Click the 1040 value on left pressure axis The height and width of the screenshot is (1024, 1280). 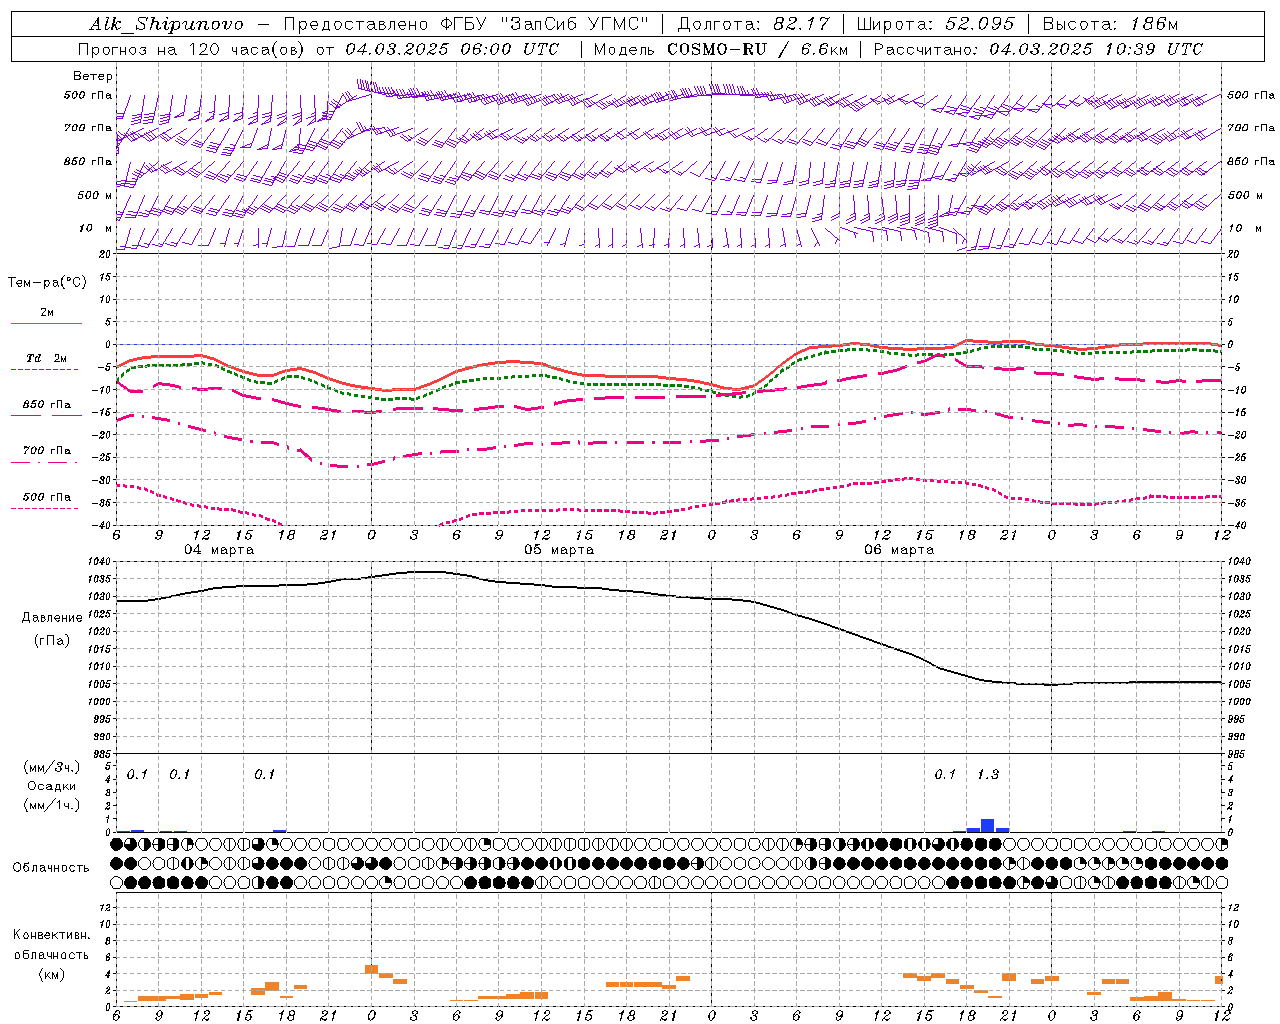tap(101, 561)
